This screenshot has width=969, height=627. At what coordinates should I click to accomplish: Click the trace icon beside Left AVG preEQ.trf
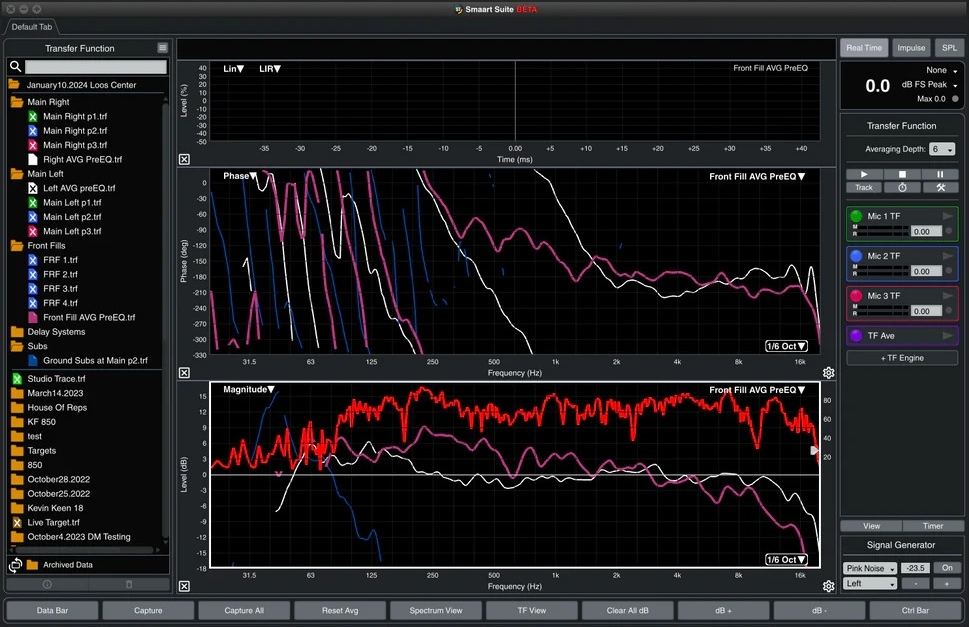tap(33, 188)
